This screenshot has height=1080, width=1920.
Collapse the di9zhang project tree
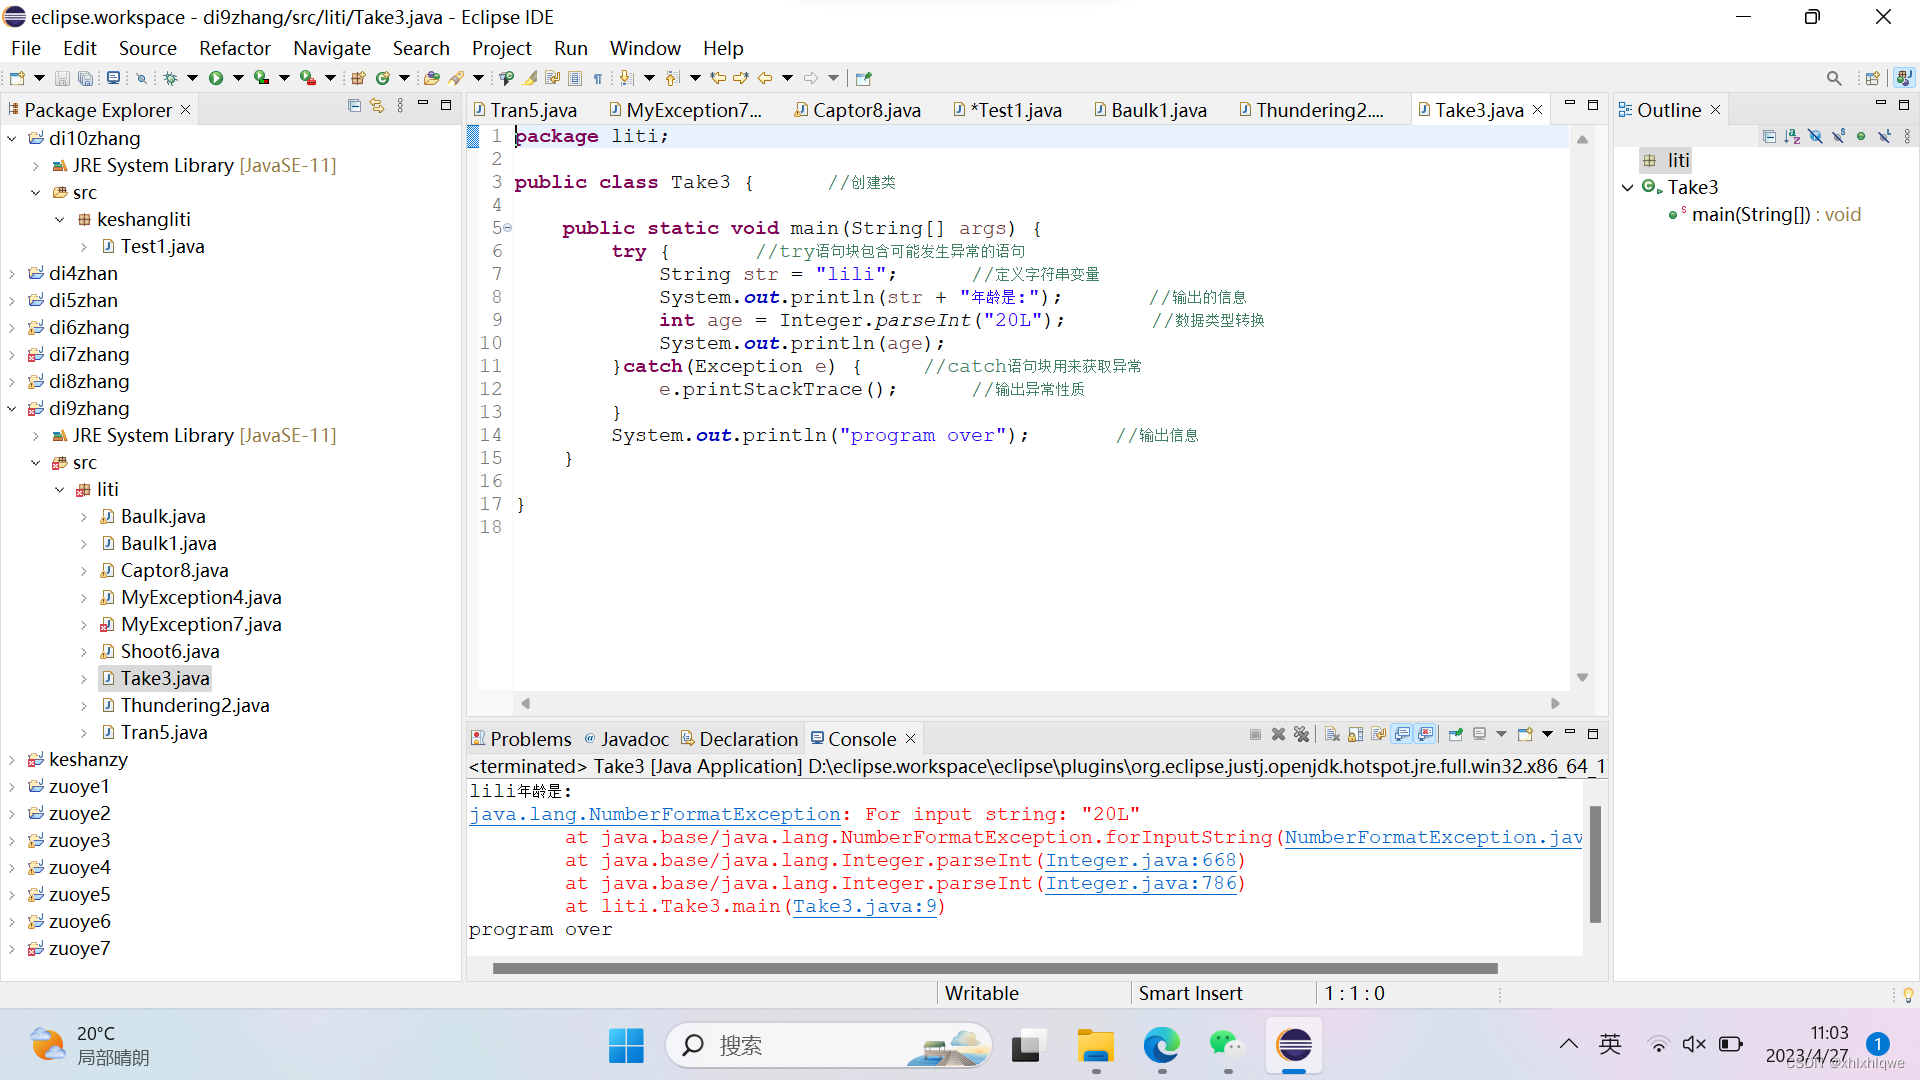pos(12,409)
